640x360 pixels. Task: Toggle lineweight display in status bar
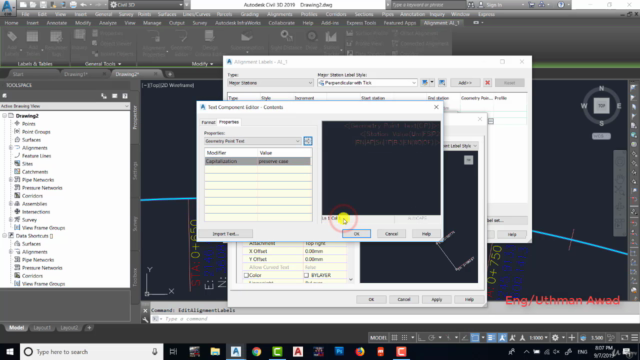491,338
